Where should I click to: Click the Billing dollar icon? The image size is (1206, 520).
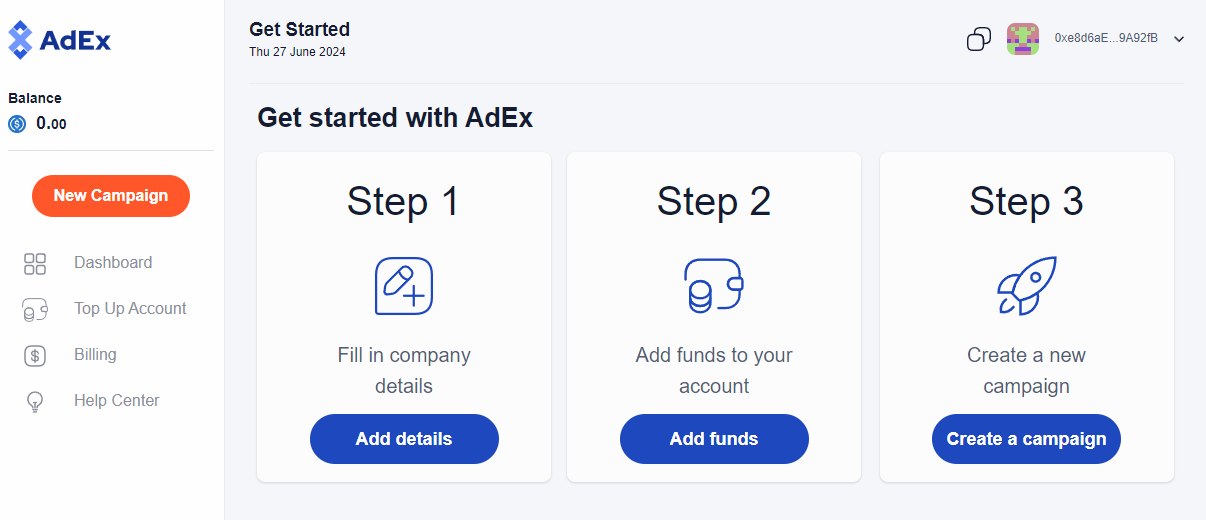35,355
